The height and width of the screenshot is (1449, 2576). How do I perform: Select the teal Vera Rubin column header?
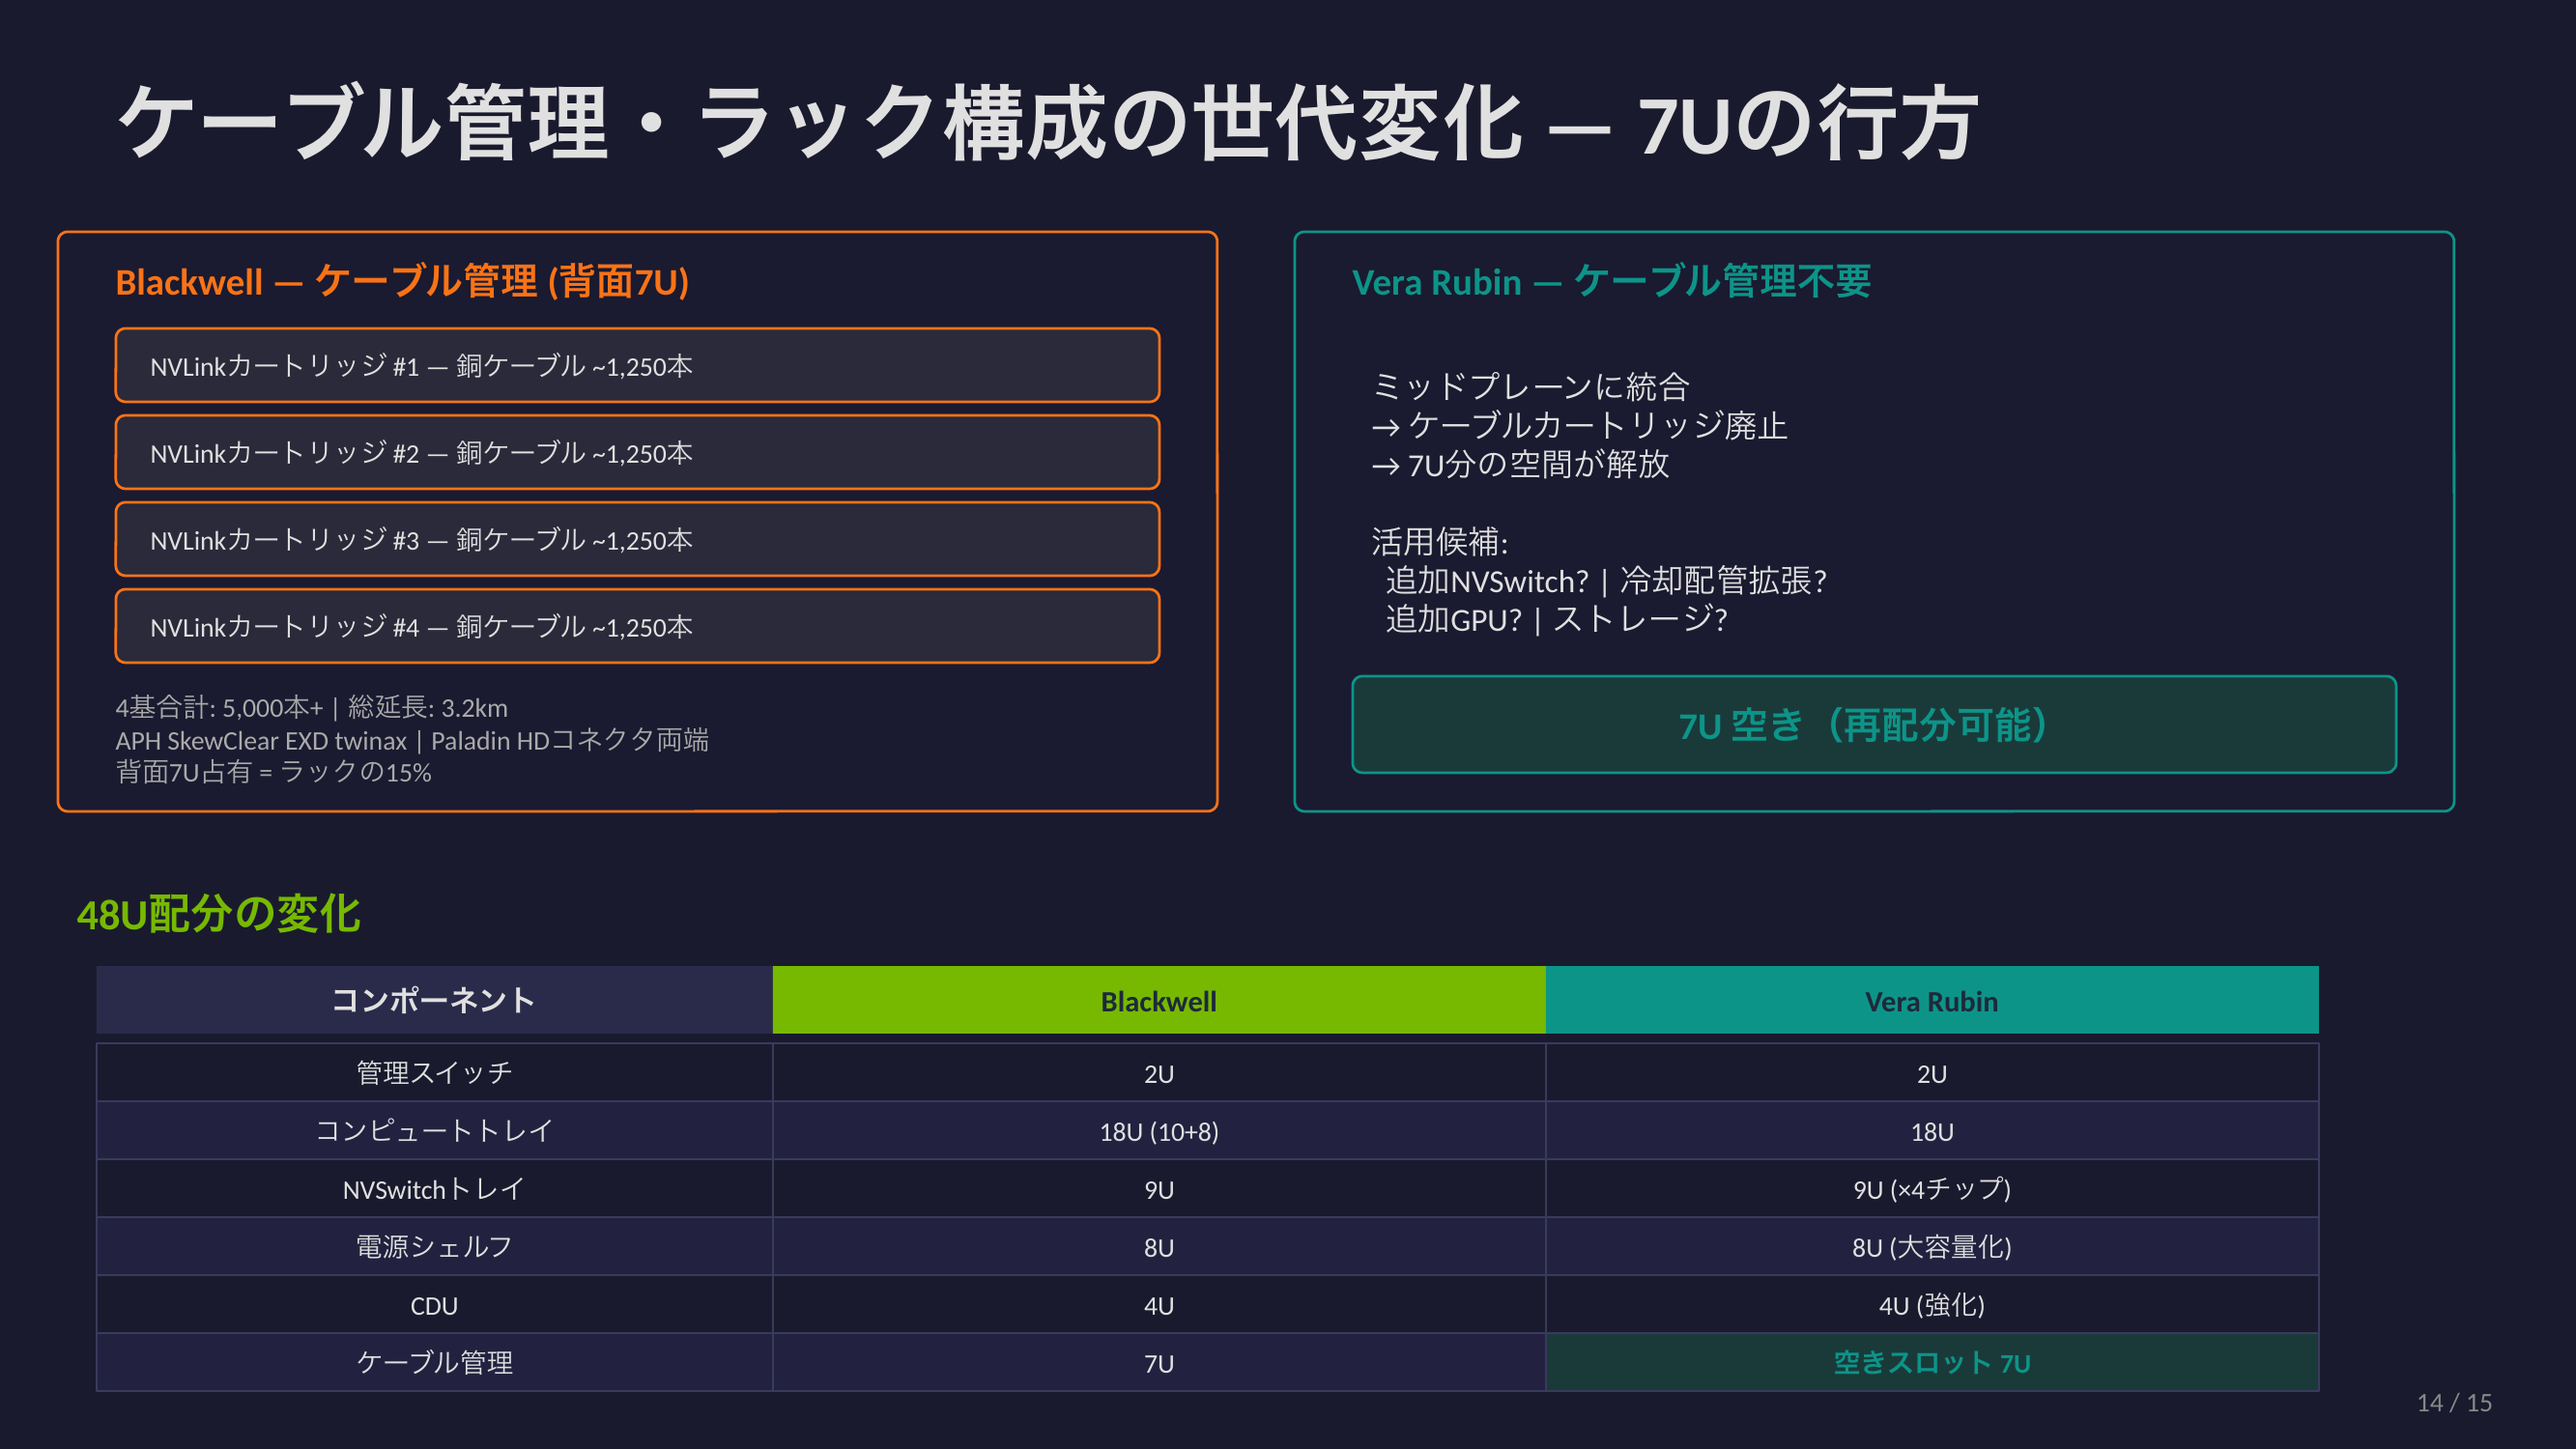tap(1931, 1000)
